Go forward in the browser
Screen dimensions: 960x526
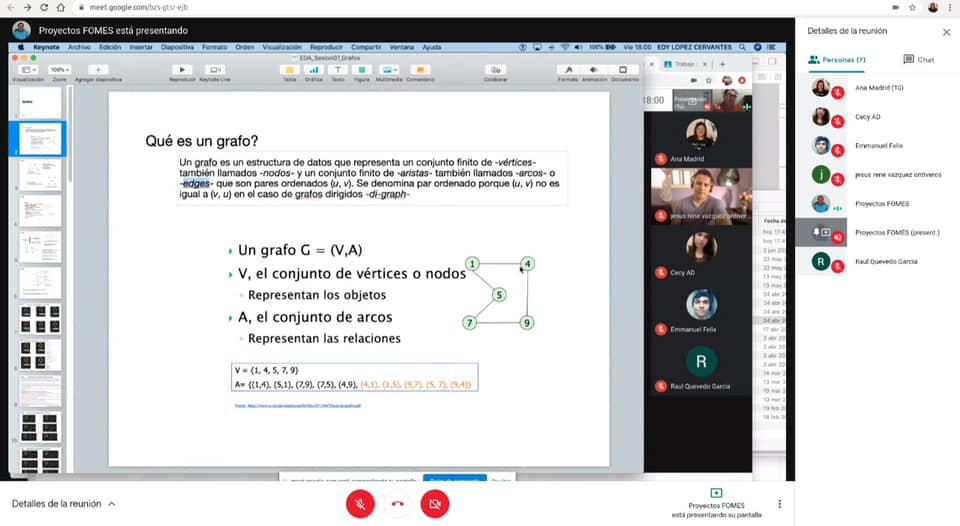(x=28, y=7)
